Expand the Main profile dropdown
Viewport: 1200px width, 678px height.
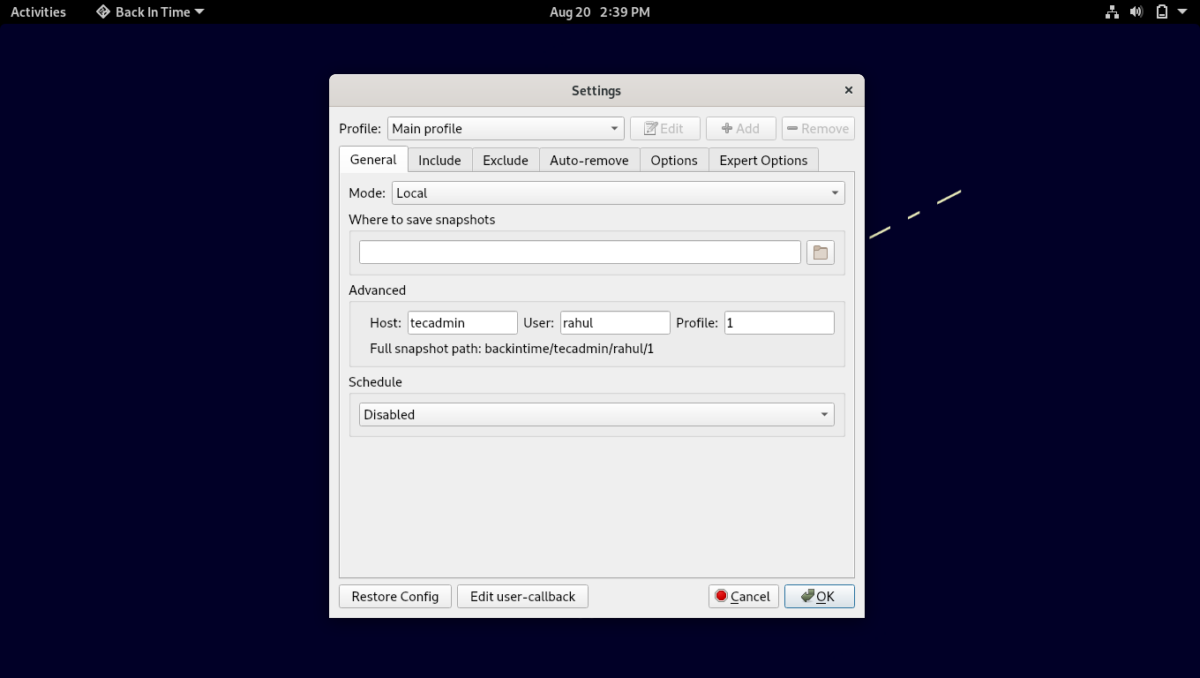tap(505, 129)
